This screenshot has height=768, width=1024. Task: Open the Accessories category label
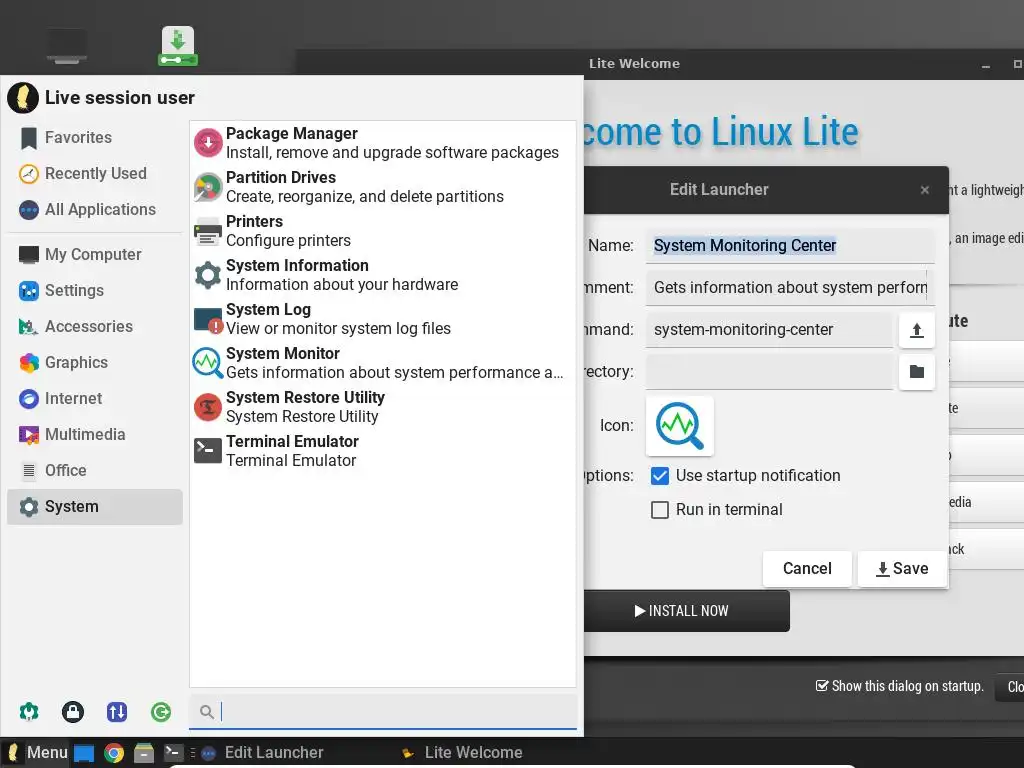point(89,327)
